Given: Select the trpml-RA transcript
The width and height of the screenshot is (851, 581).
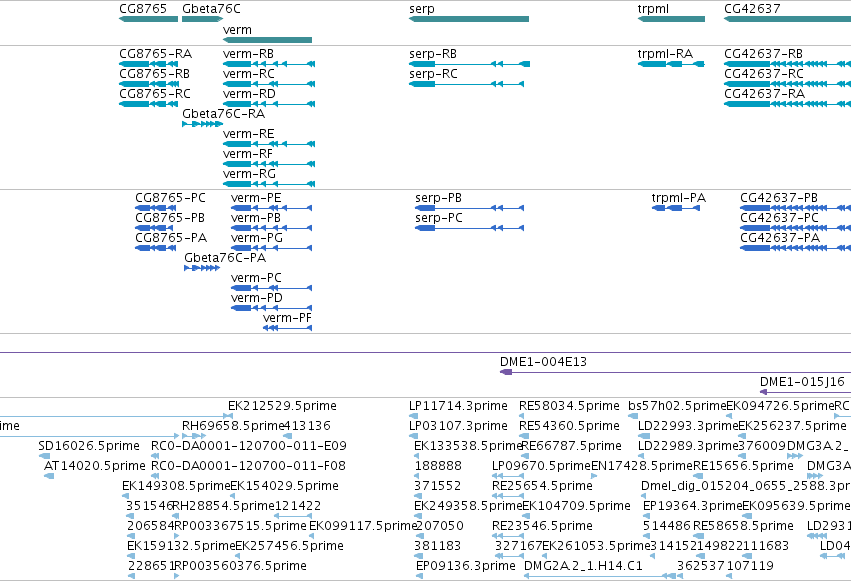Looking at the screenshot, I should [x=671, y=64].
